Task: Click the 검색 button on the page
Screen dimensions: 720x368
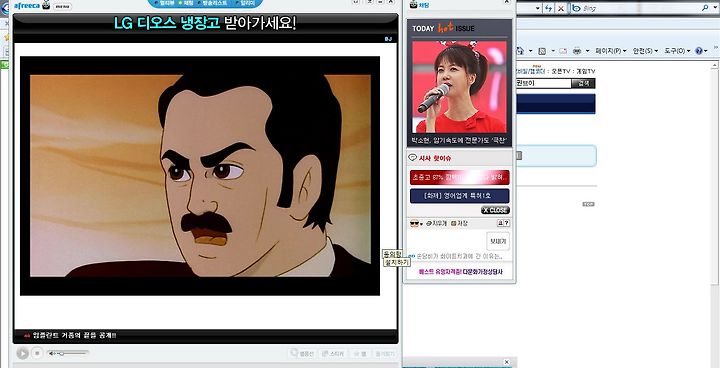Action: [x=583, y=83]
